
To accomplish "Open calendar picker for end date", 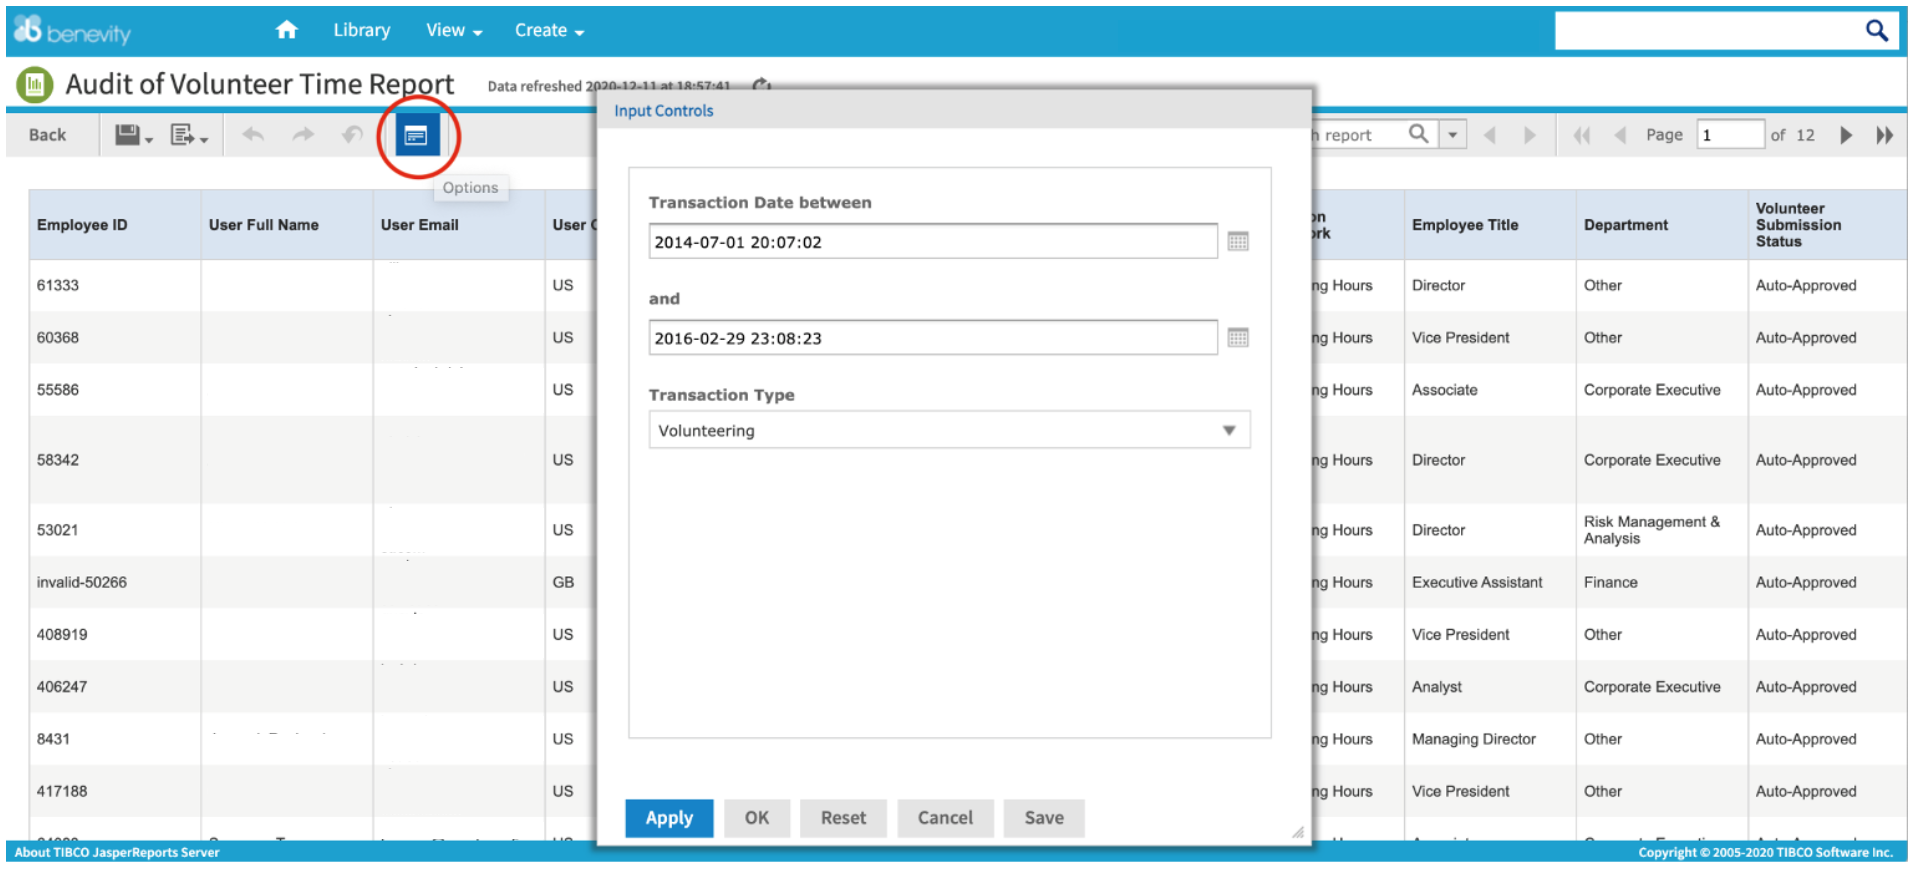I will click(x=1237, y=338).
